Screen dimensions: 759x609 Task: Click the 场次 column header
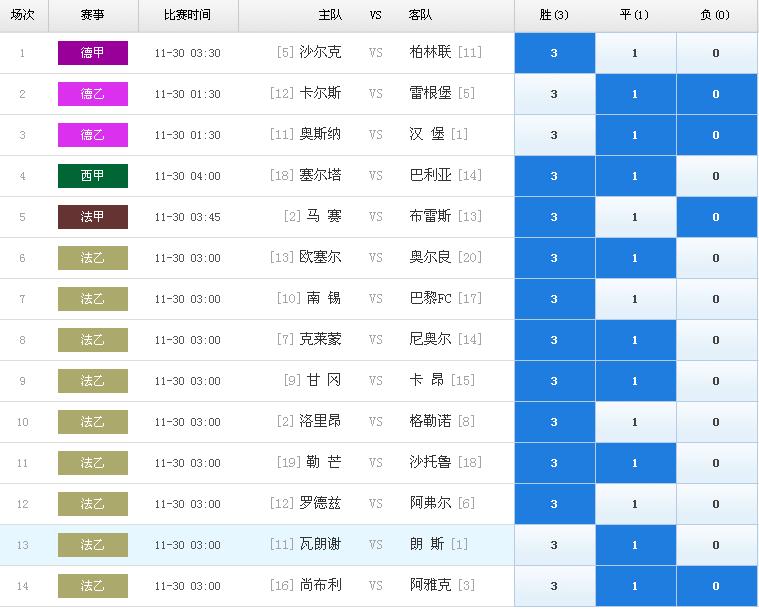(x=23, y=15)
